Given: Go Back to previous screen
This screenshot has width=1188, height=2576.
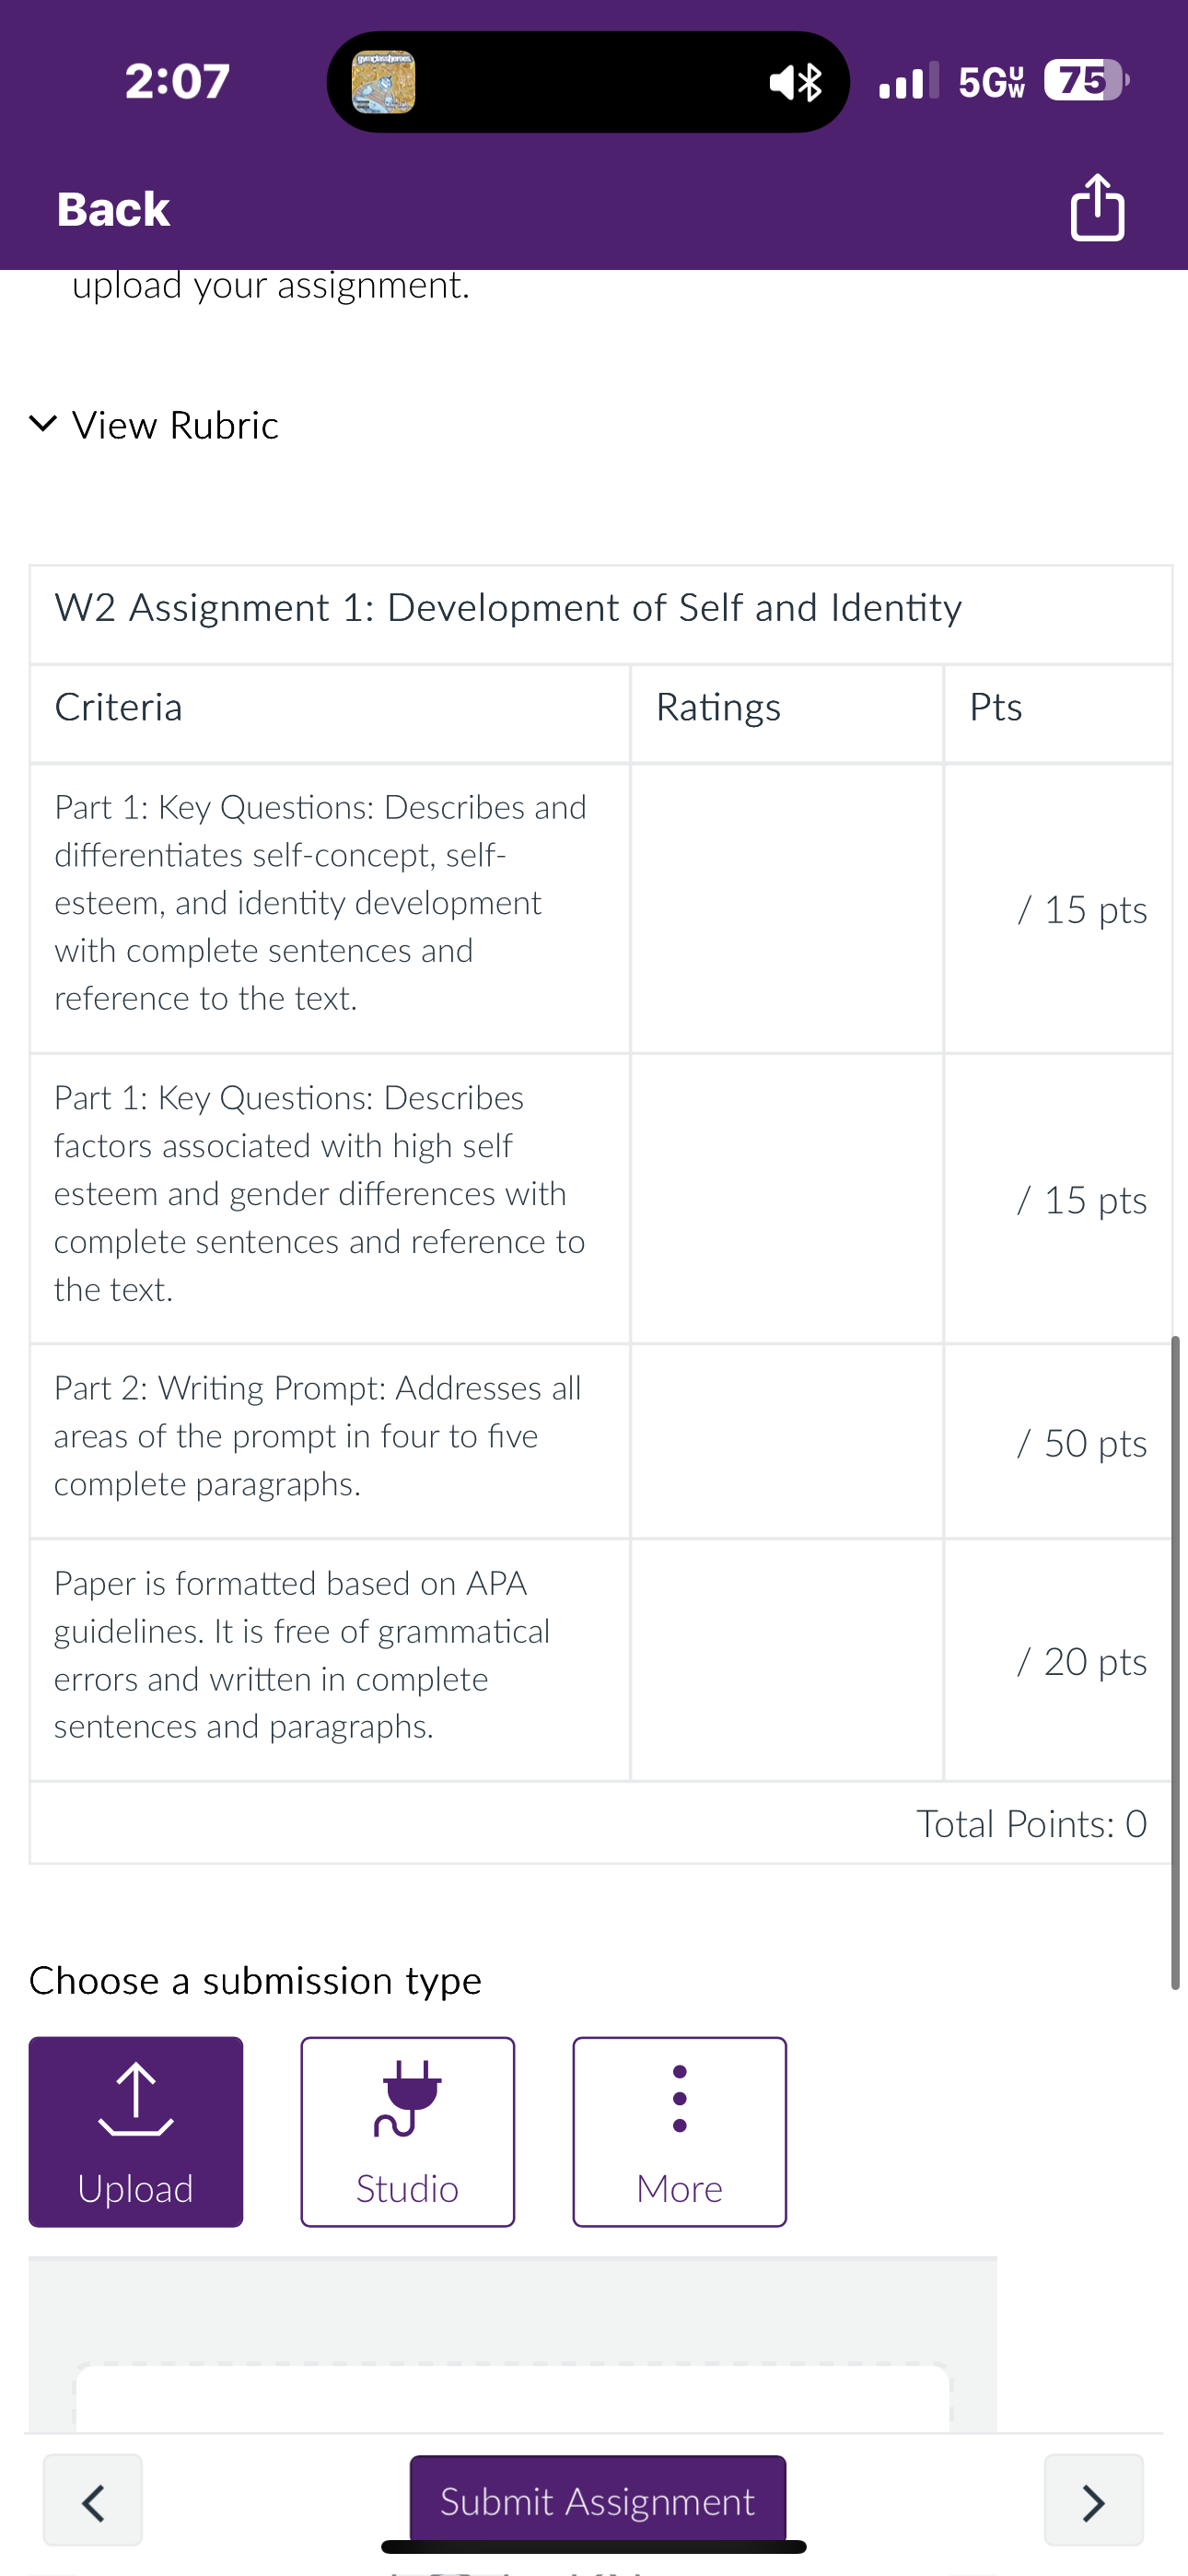Looking at the screenshot, I should 113,209.
